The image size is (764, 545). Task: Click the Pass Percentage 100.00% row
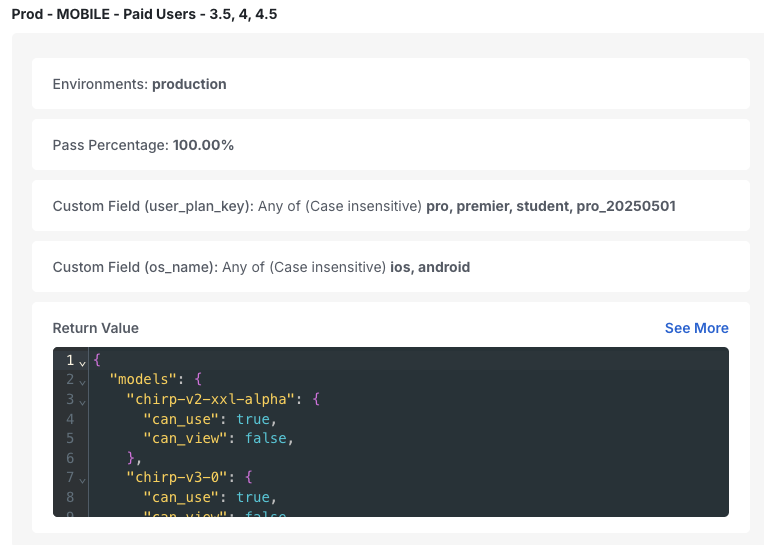click(391, 145)
